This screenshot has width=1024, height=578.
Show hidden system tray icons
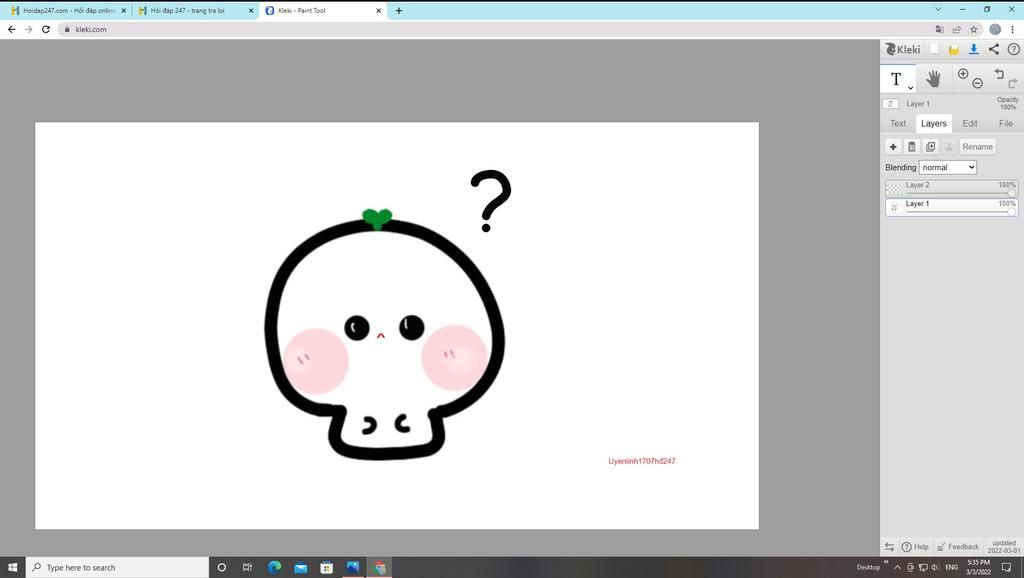pyautogui.click(x=897, y=568)
